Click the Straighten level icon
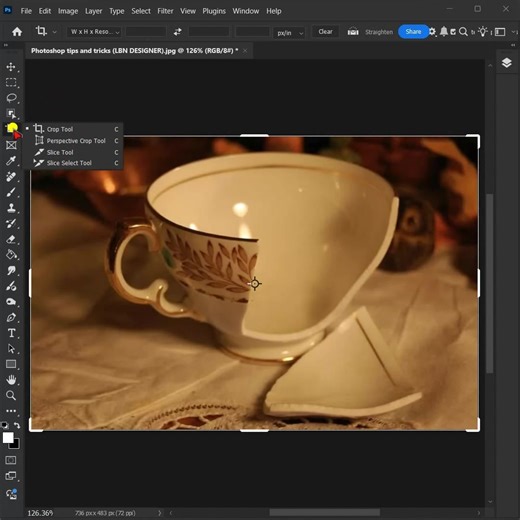 pyautogui.click(x=353, y=32)
